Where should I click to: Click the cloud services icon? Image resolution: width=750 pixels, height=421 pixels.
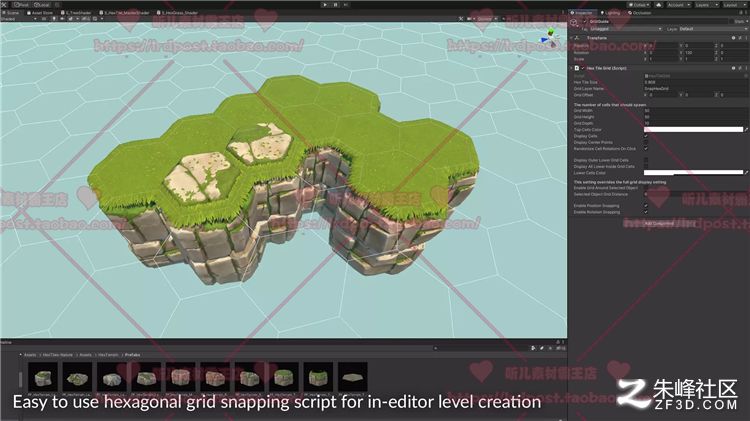[659, 5]
